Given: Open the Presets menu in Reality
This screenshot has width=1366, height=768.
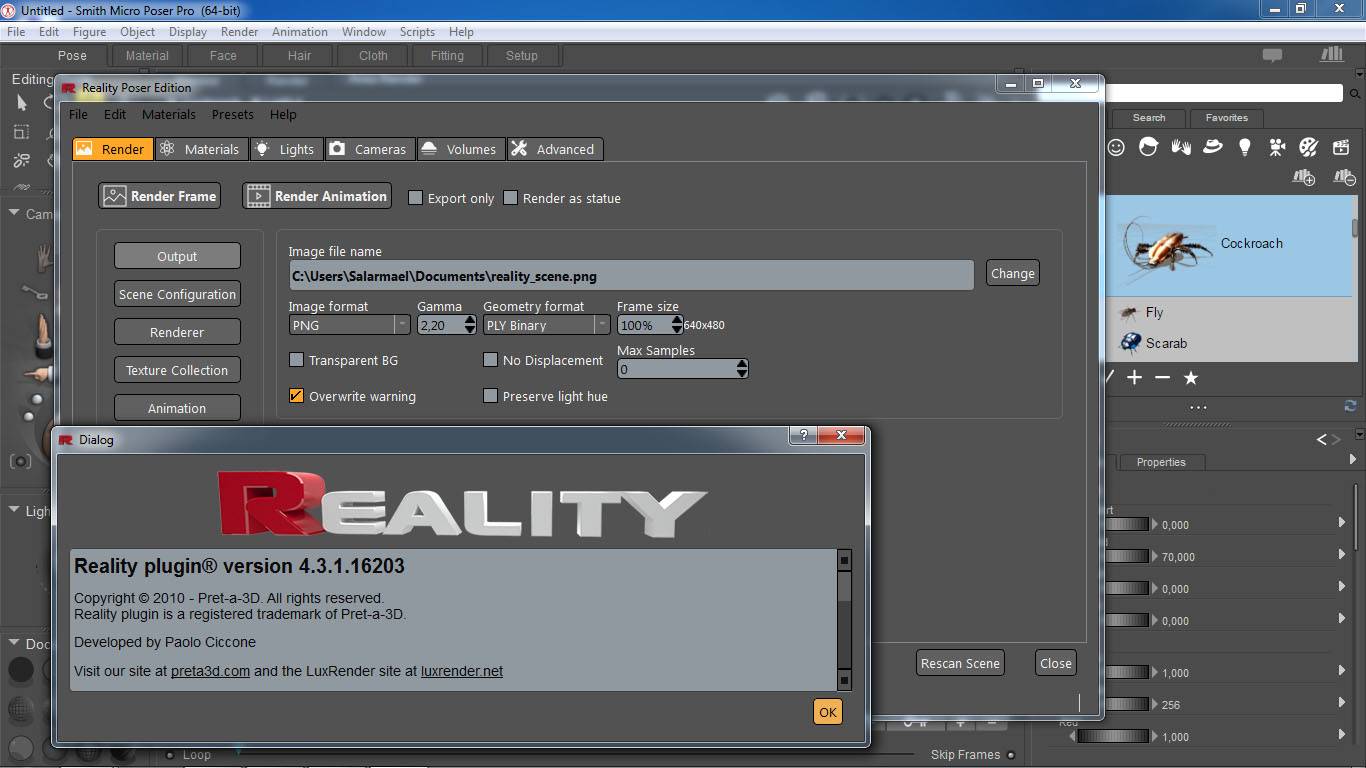Looking at the screenshot, I should [232, 114].
